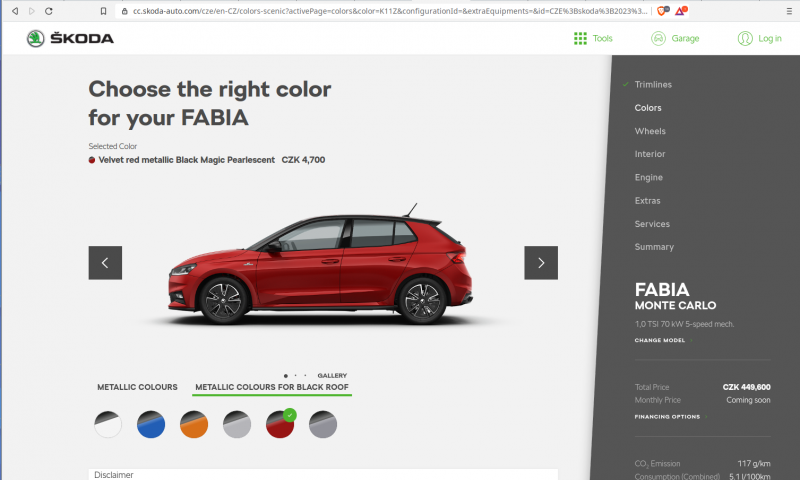The width and height of the screenshot is (800, 480).
Task: Click Disclaimer section header
Action: 323,474
